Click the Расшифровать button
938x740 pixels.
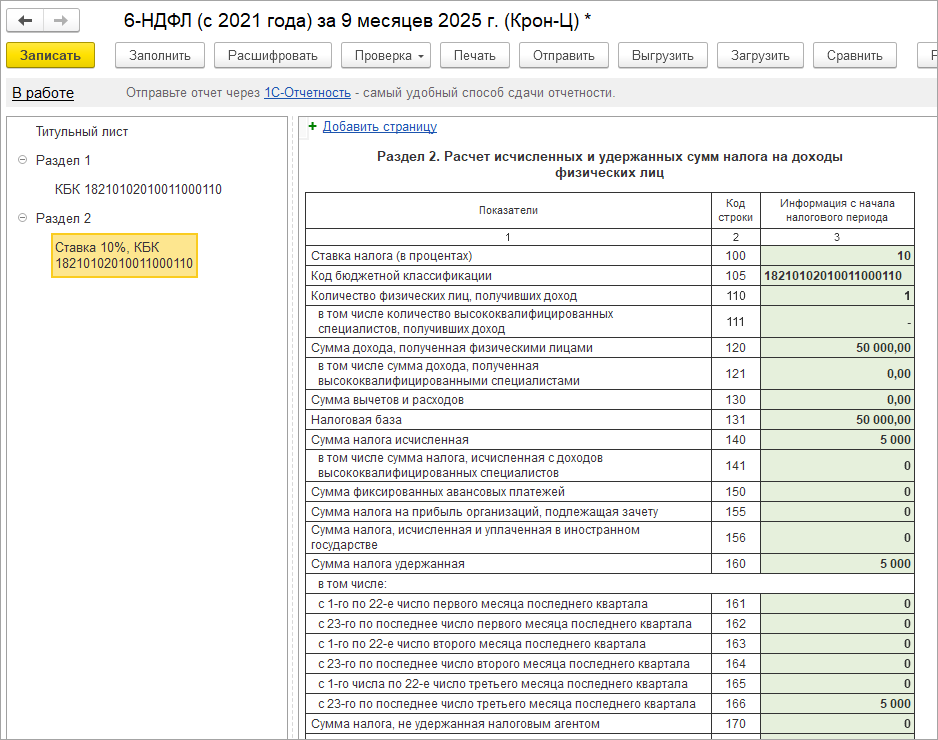point(272,55)
